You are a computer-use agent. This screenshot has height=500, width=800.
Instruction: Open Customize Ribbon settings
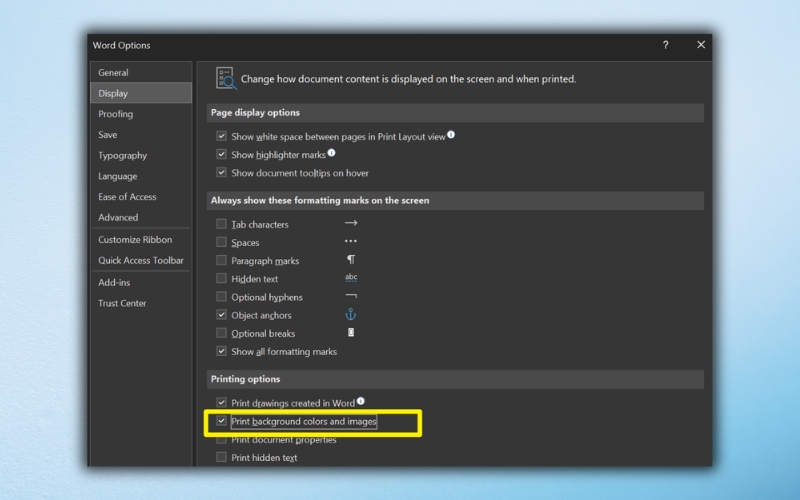coord(141,240)
